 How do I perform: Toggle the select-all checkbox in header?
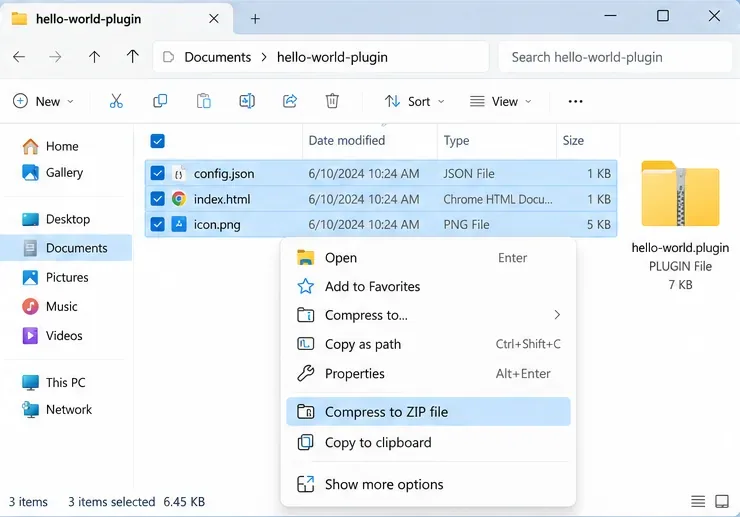pyautogui.click(x=158, y=141)
